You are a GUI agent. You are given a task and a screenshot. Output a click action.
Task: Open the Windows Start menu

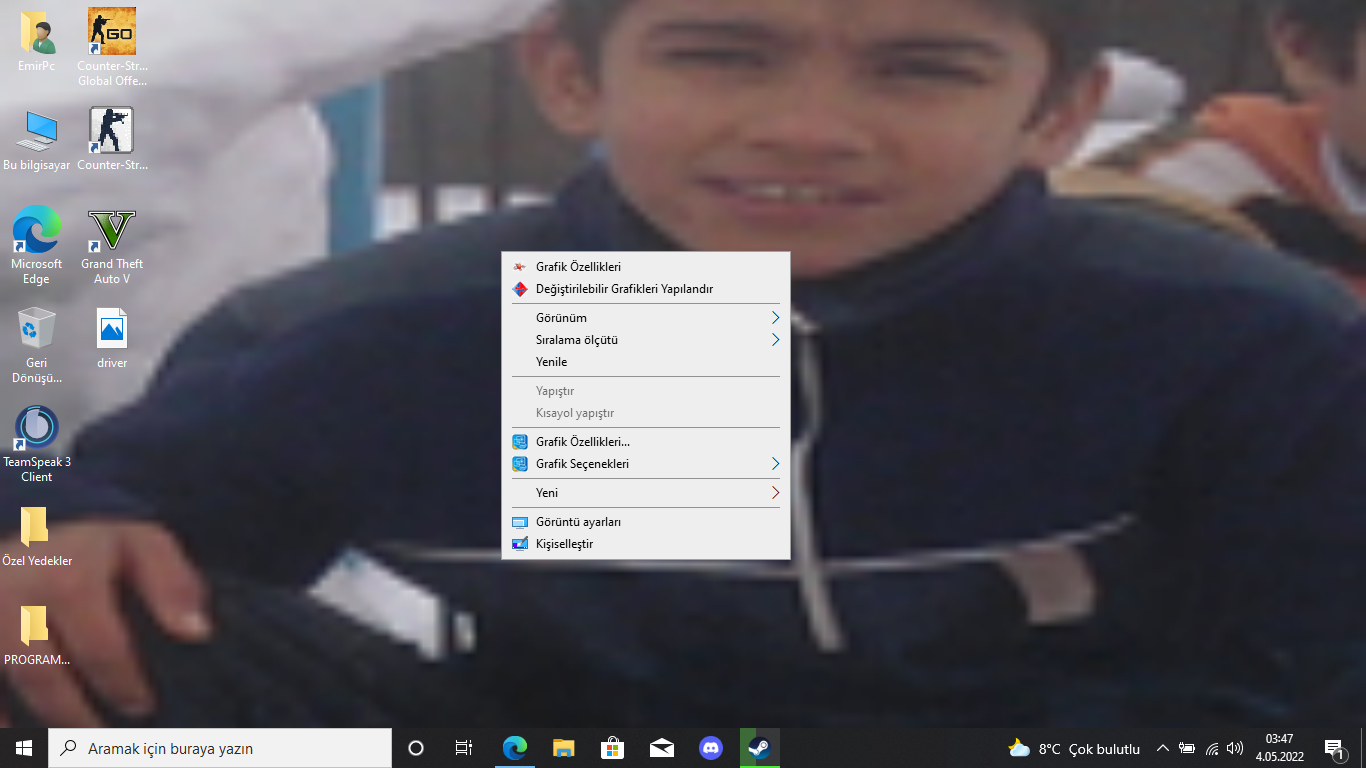[24, 748]
